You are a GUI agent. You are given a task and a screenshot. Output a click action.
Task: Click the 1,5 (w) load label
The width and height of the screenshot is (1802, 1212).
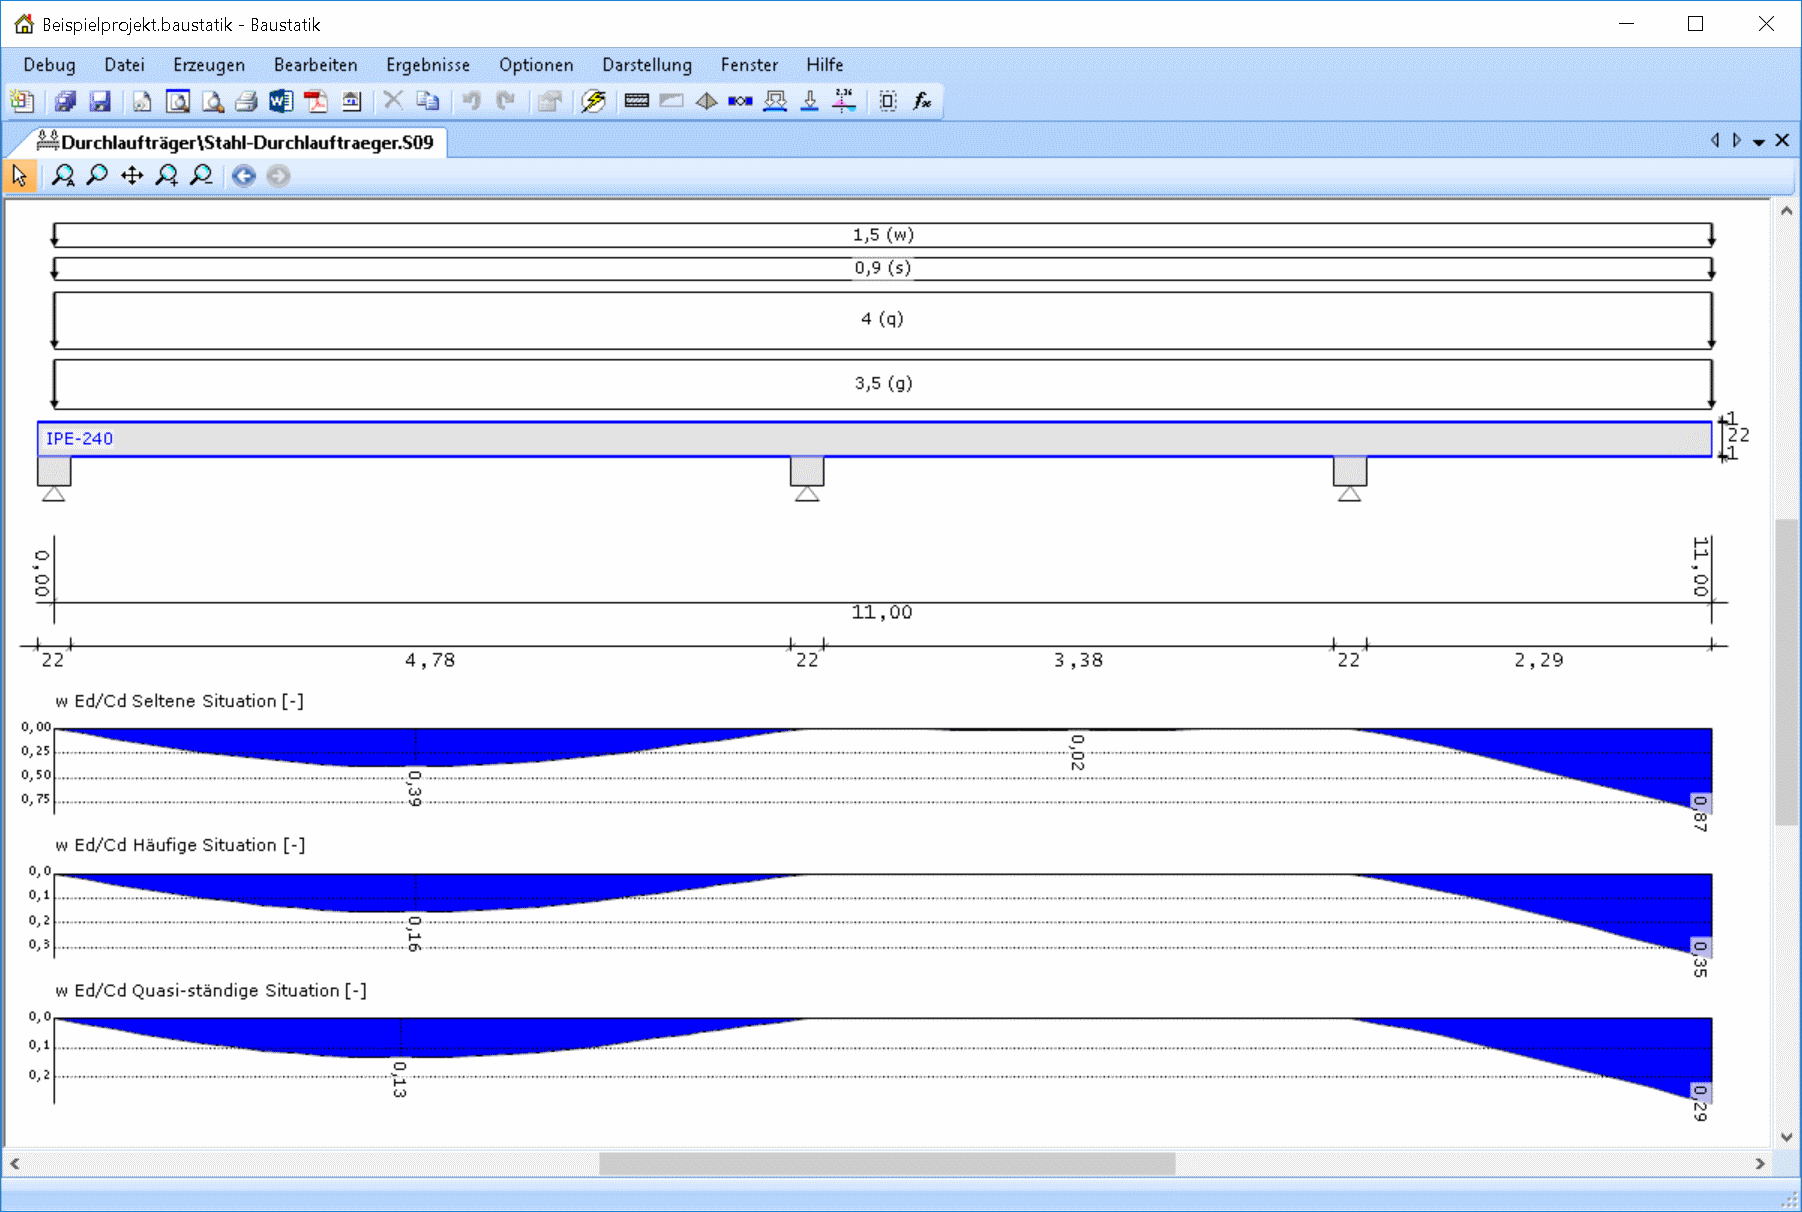click(x=883, y=235)
